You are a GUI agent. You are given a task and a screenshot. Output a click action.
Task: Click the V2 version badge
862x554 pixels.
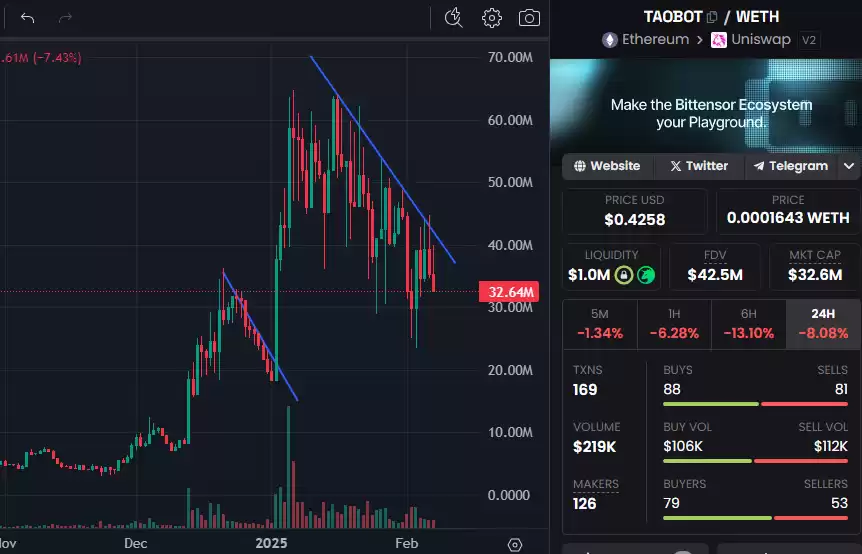(809, 40)
